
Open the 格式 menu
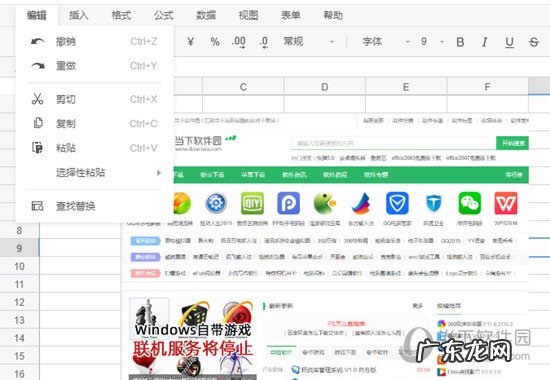pyautogui.click(x=121, y=15)
